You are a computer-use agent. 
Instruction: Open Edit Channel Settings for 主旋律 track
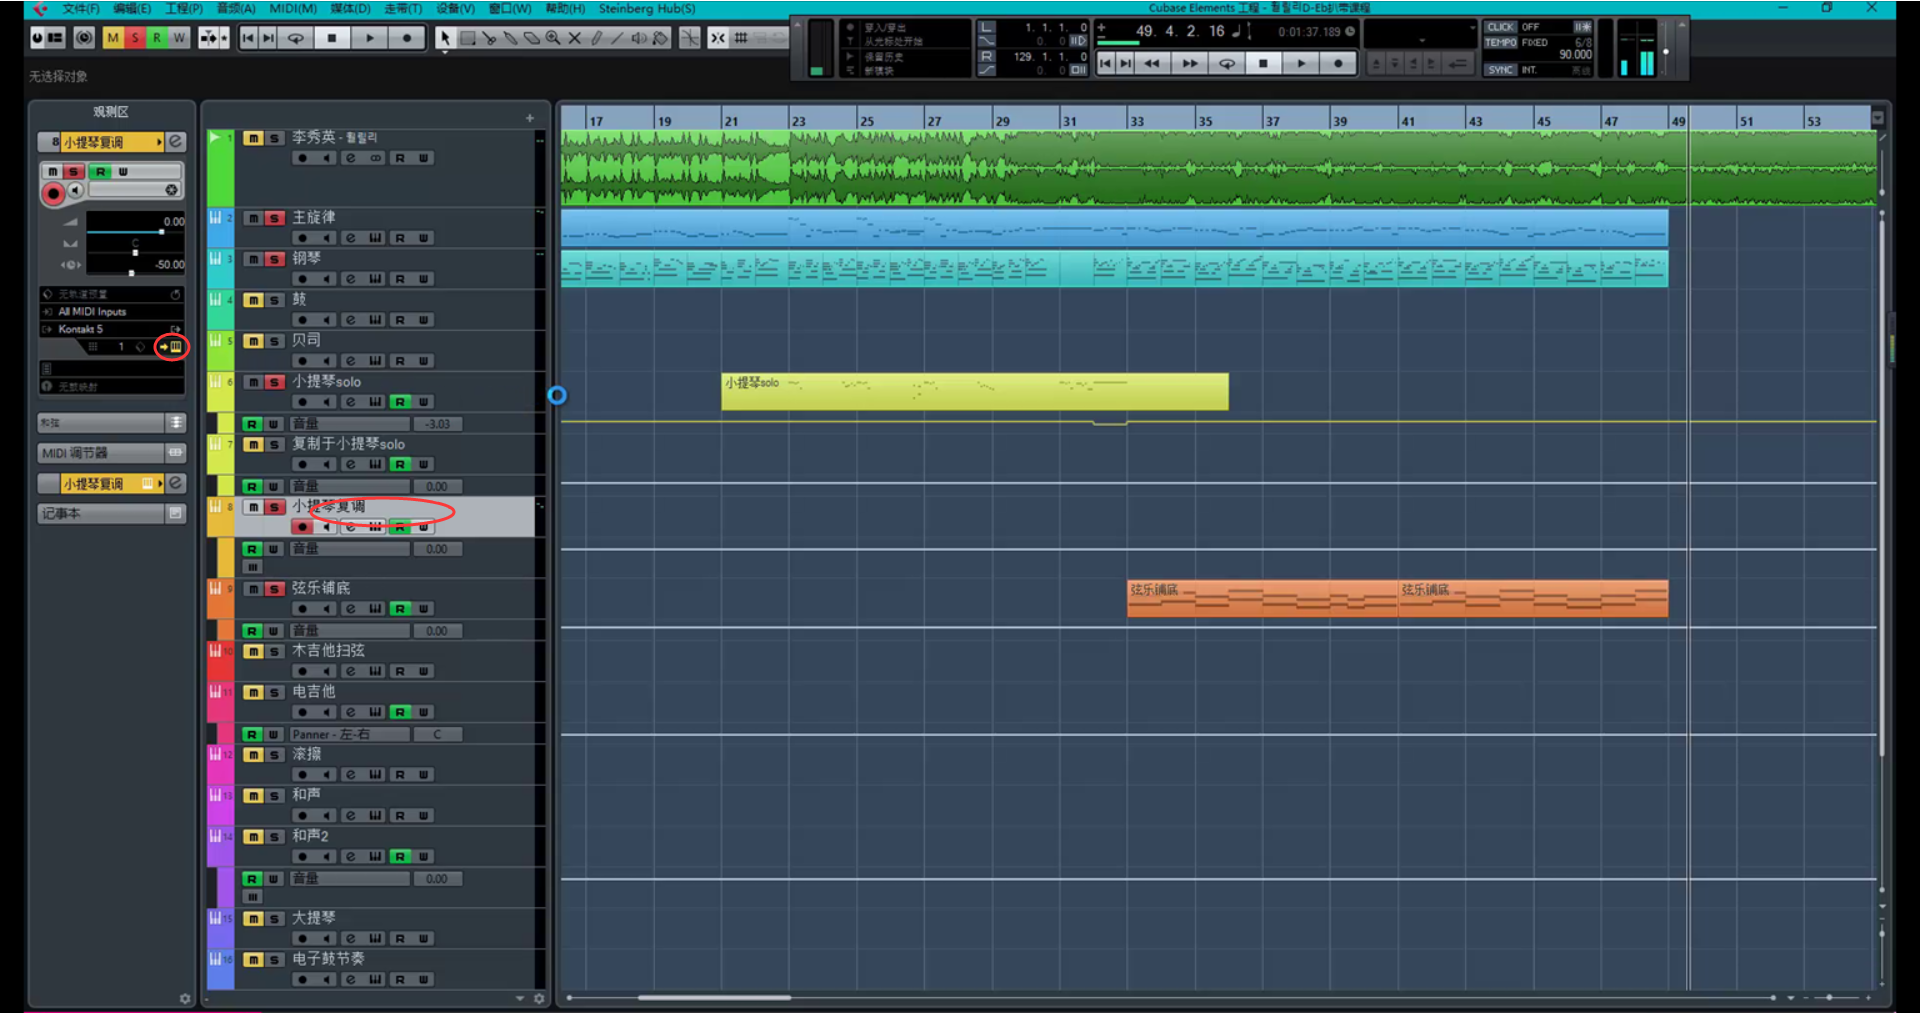pos(350,238)
